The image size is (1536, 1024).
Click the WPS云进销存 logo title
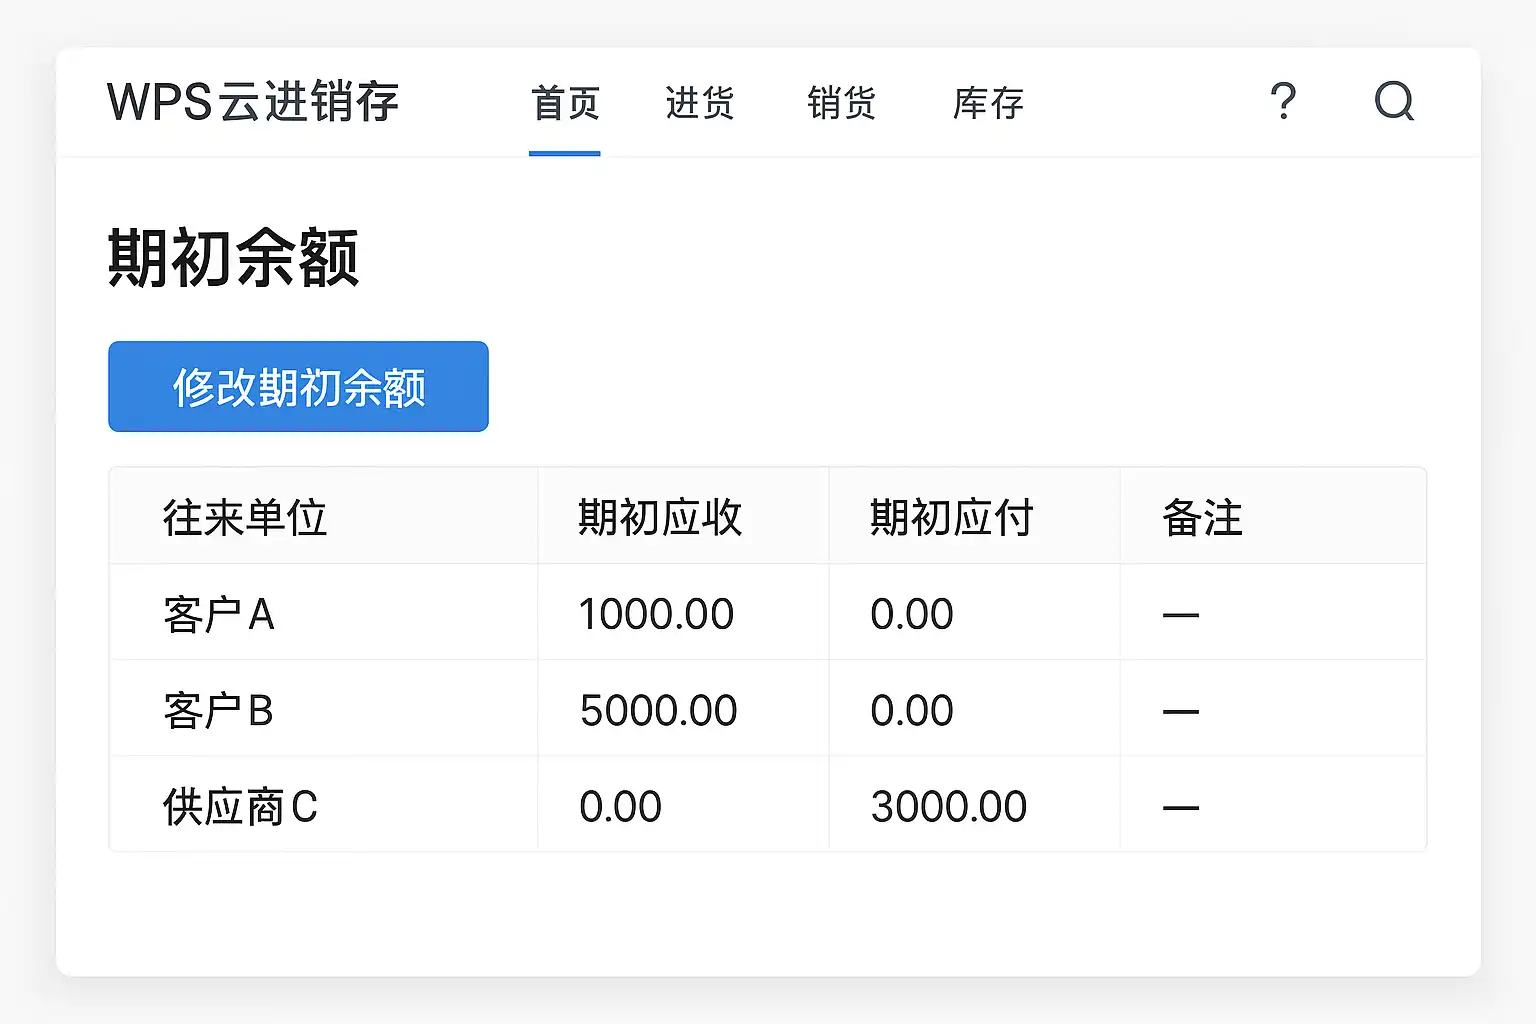click(x=253, y=102)
